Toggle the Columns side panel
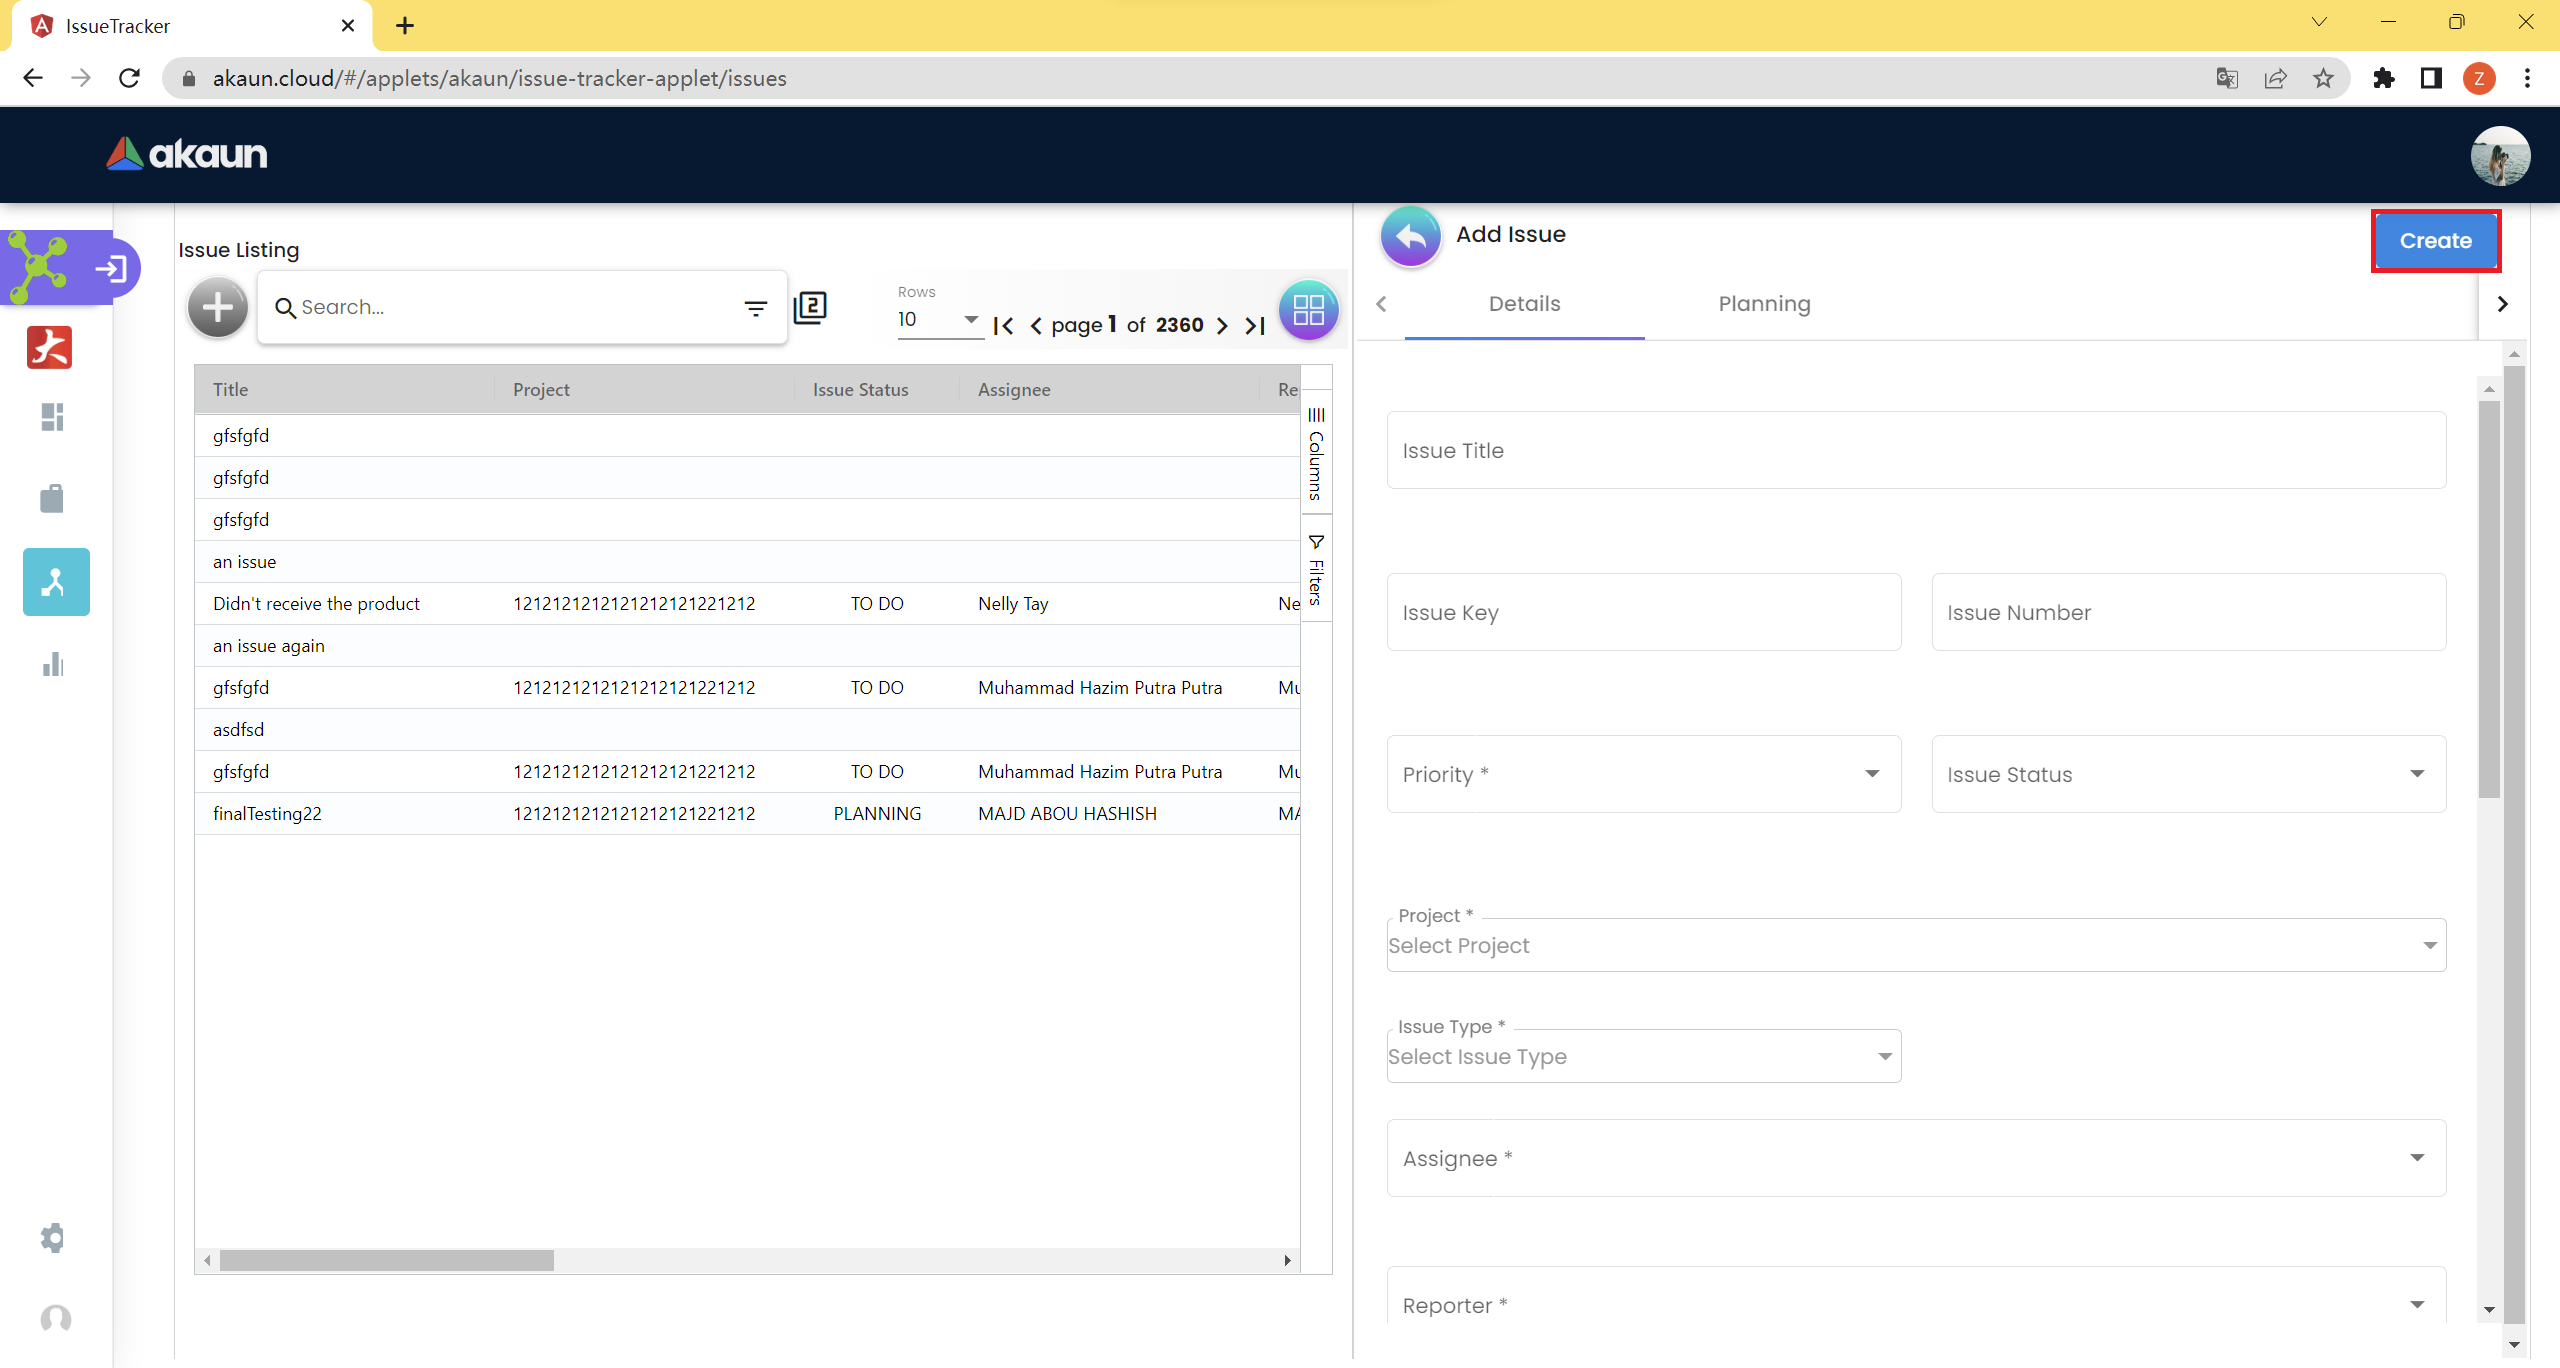 (x=1316, y=455)
